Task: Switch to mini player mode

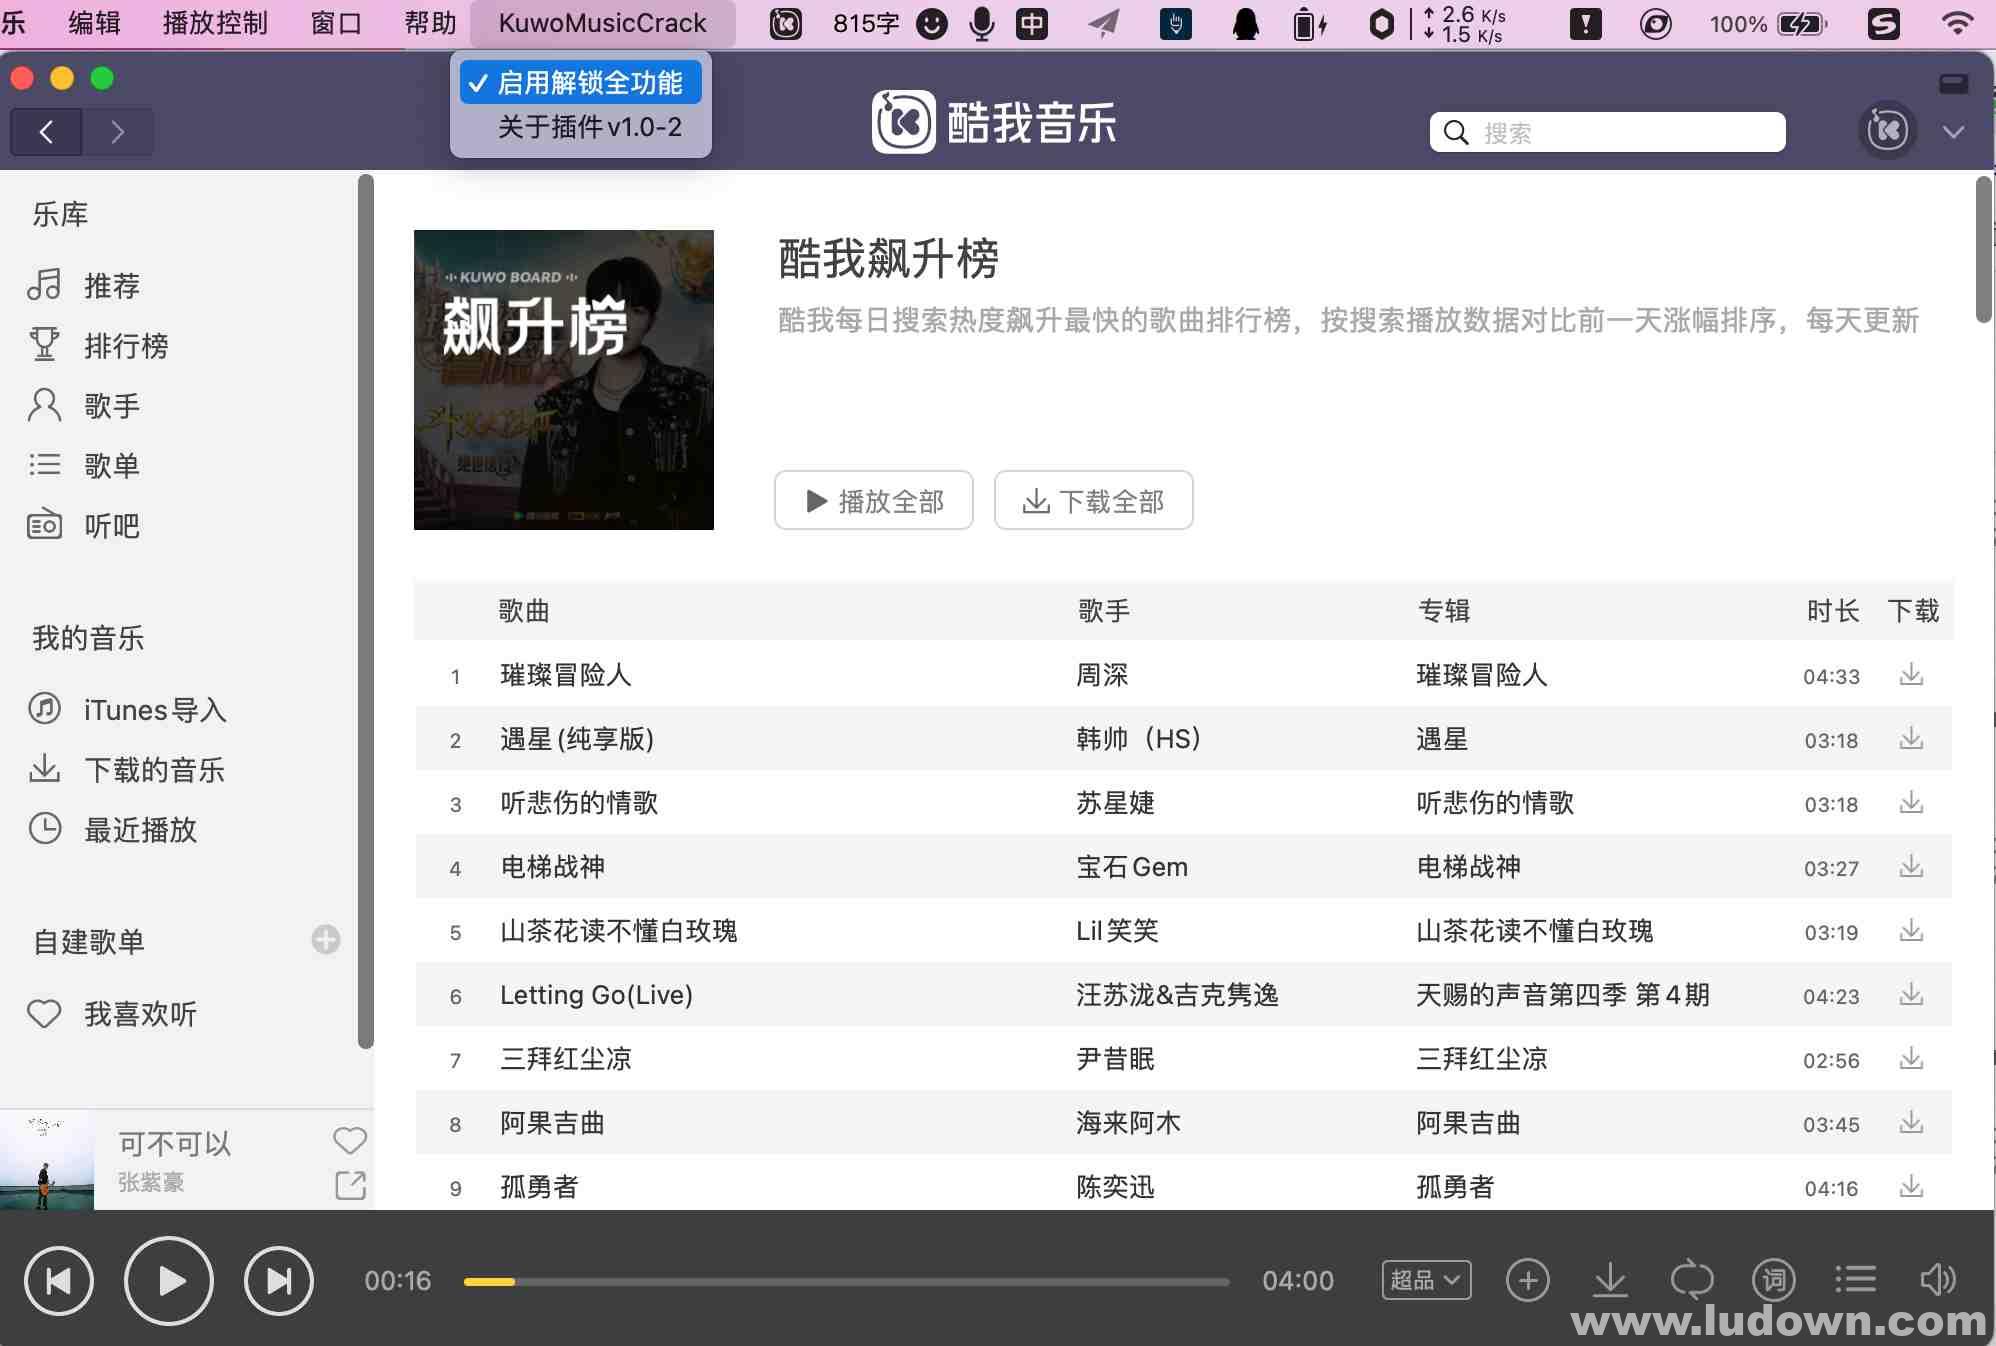Action: pyautogui.click(x=1953, y=83)
